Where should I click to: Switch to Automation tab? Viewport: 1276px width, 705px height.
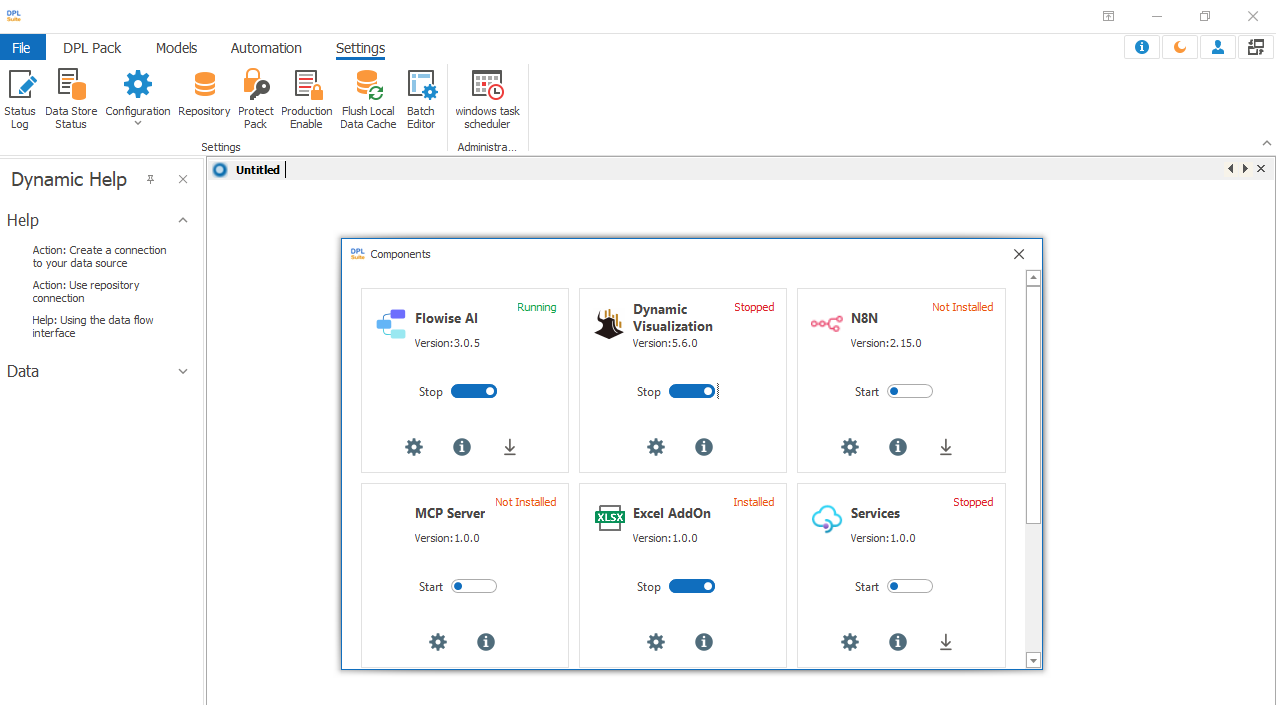(x=266, y=48)
